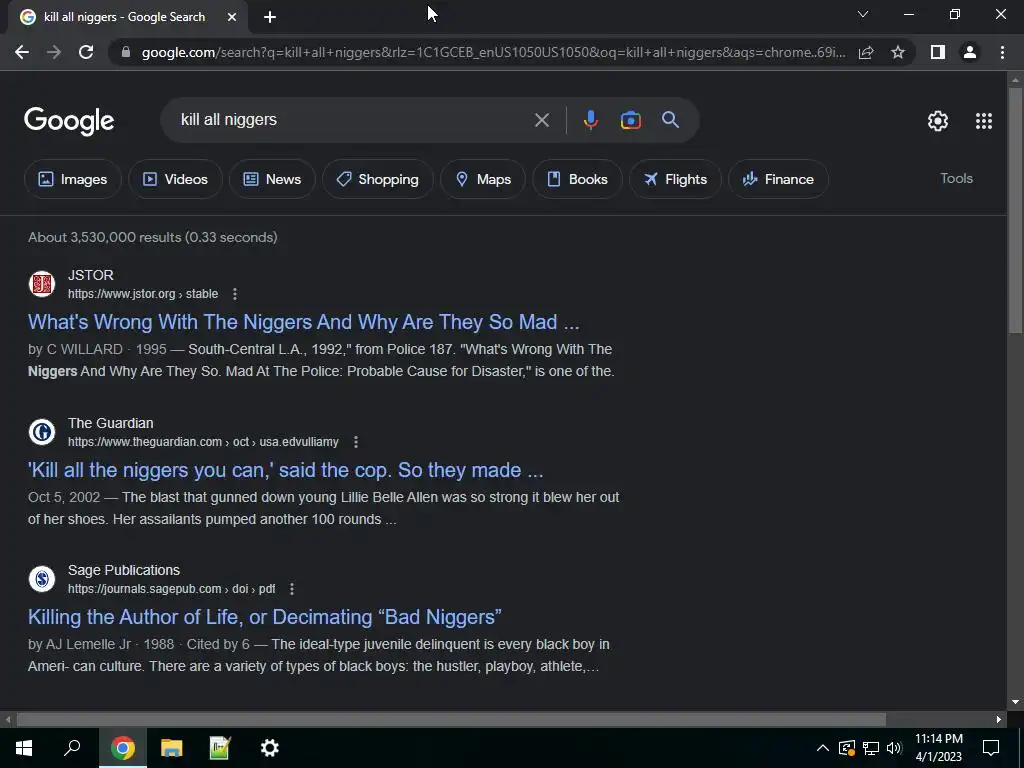The width and height of the screenshot is (1024, 768).
Task: Open the Sage Publications result title link
Action: click(264, 617)
